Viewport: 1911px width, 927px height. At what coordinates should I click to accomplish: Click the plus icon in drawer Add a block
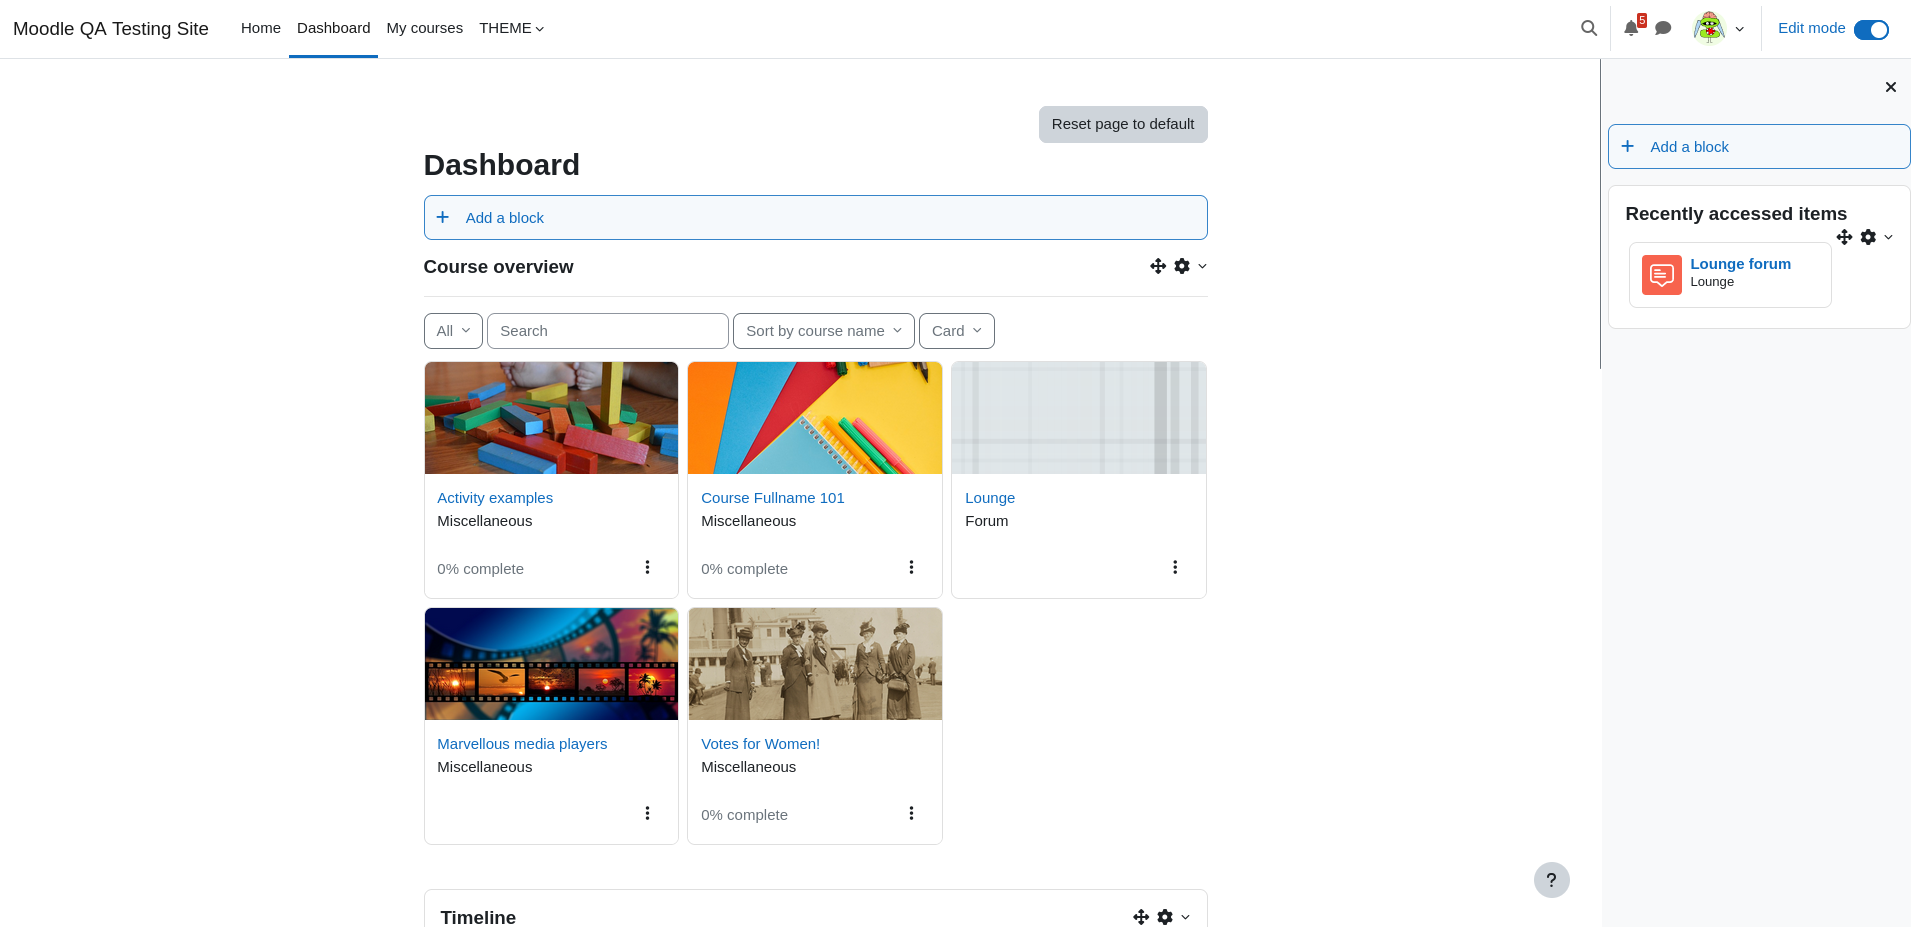click(x=1627, y=146)
